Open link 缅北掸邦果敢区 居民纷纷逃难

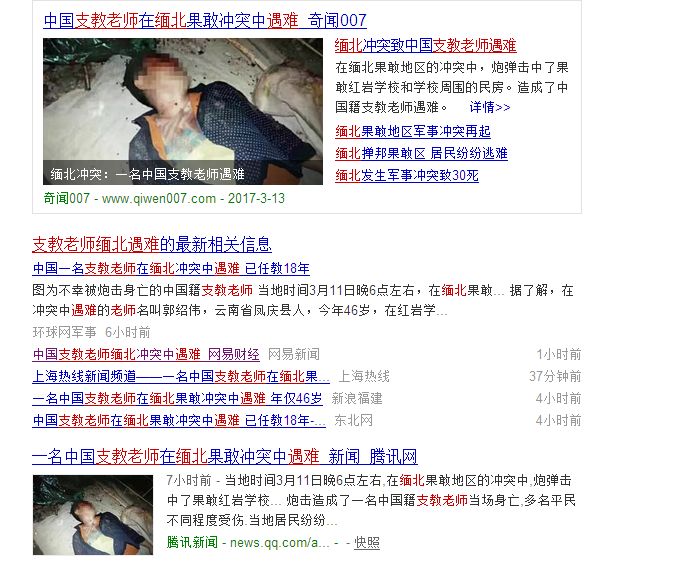click(x=421, y=153)
